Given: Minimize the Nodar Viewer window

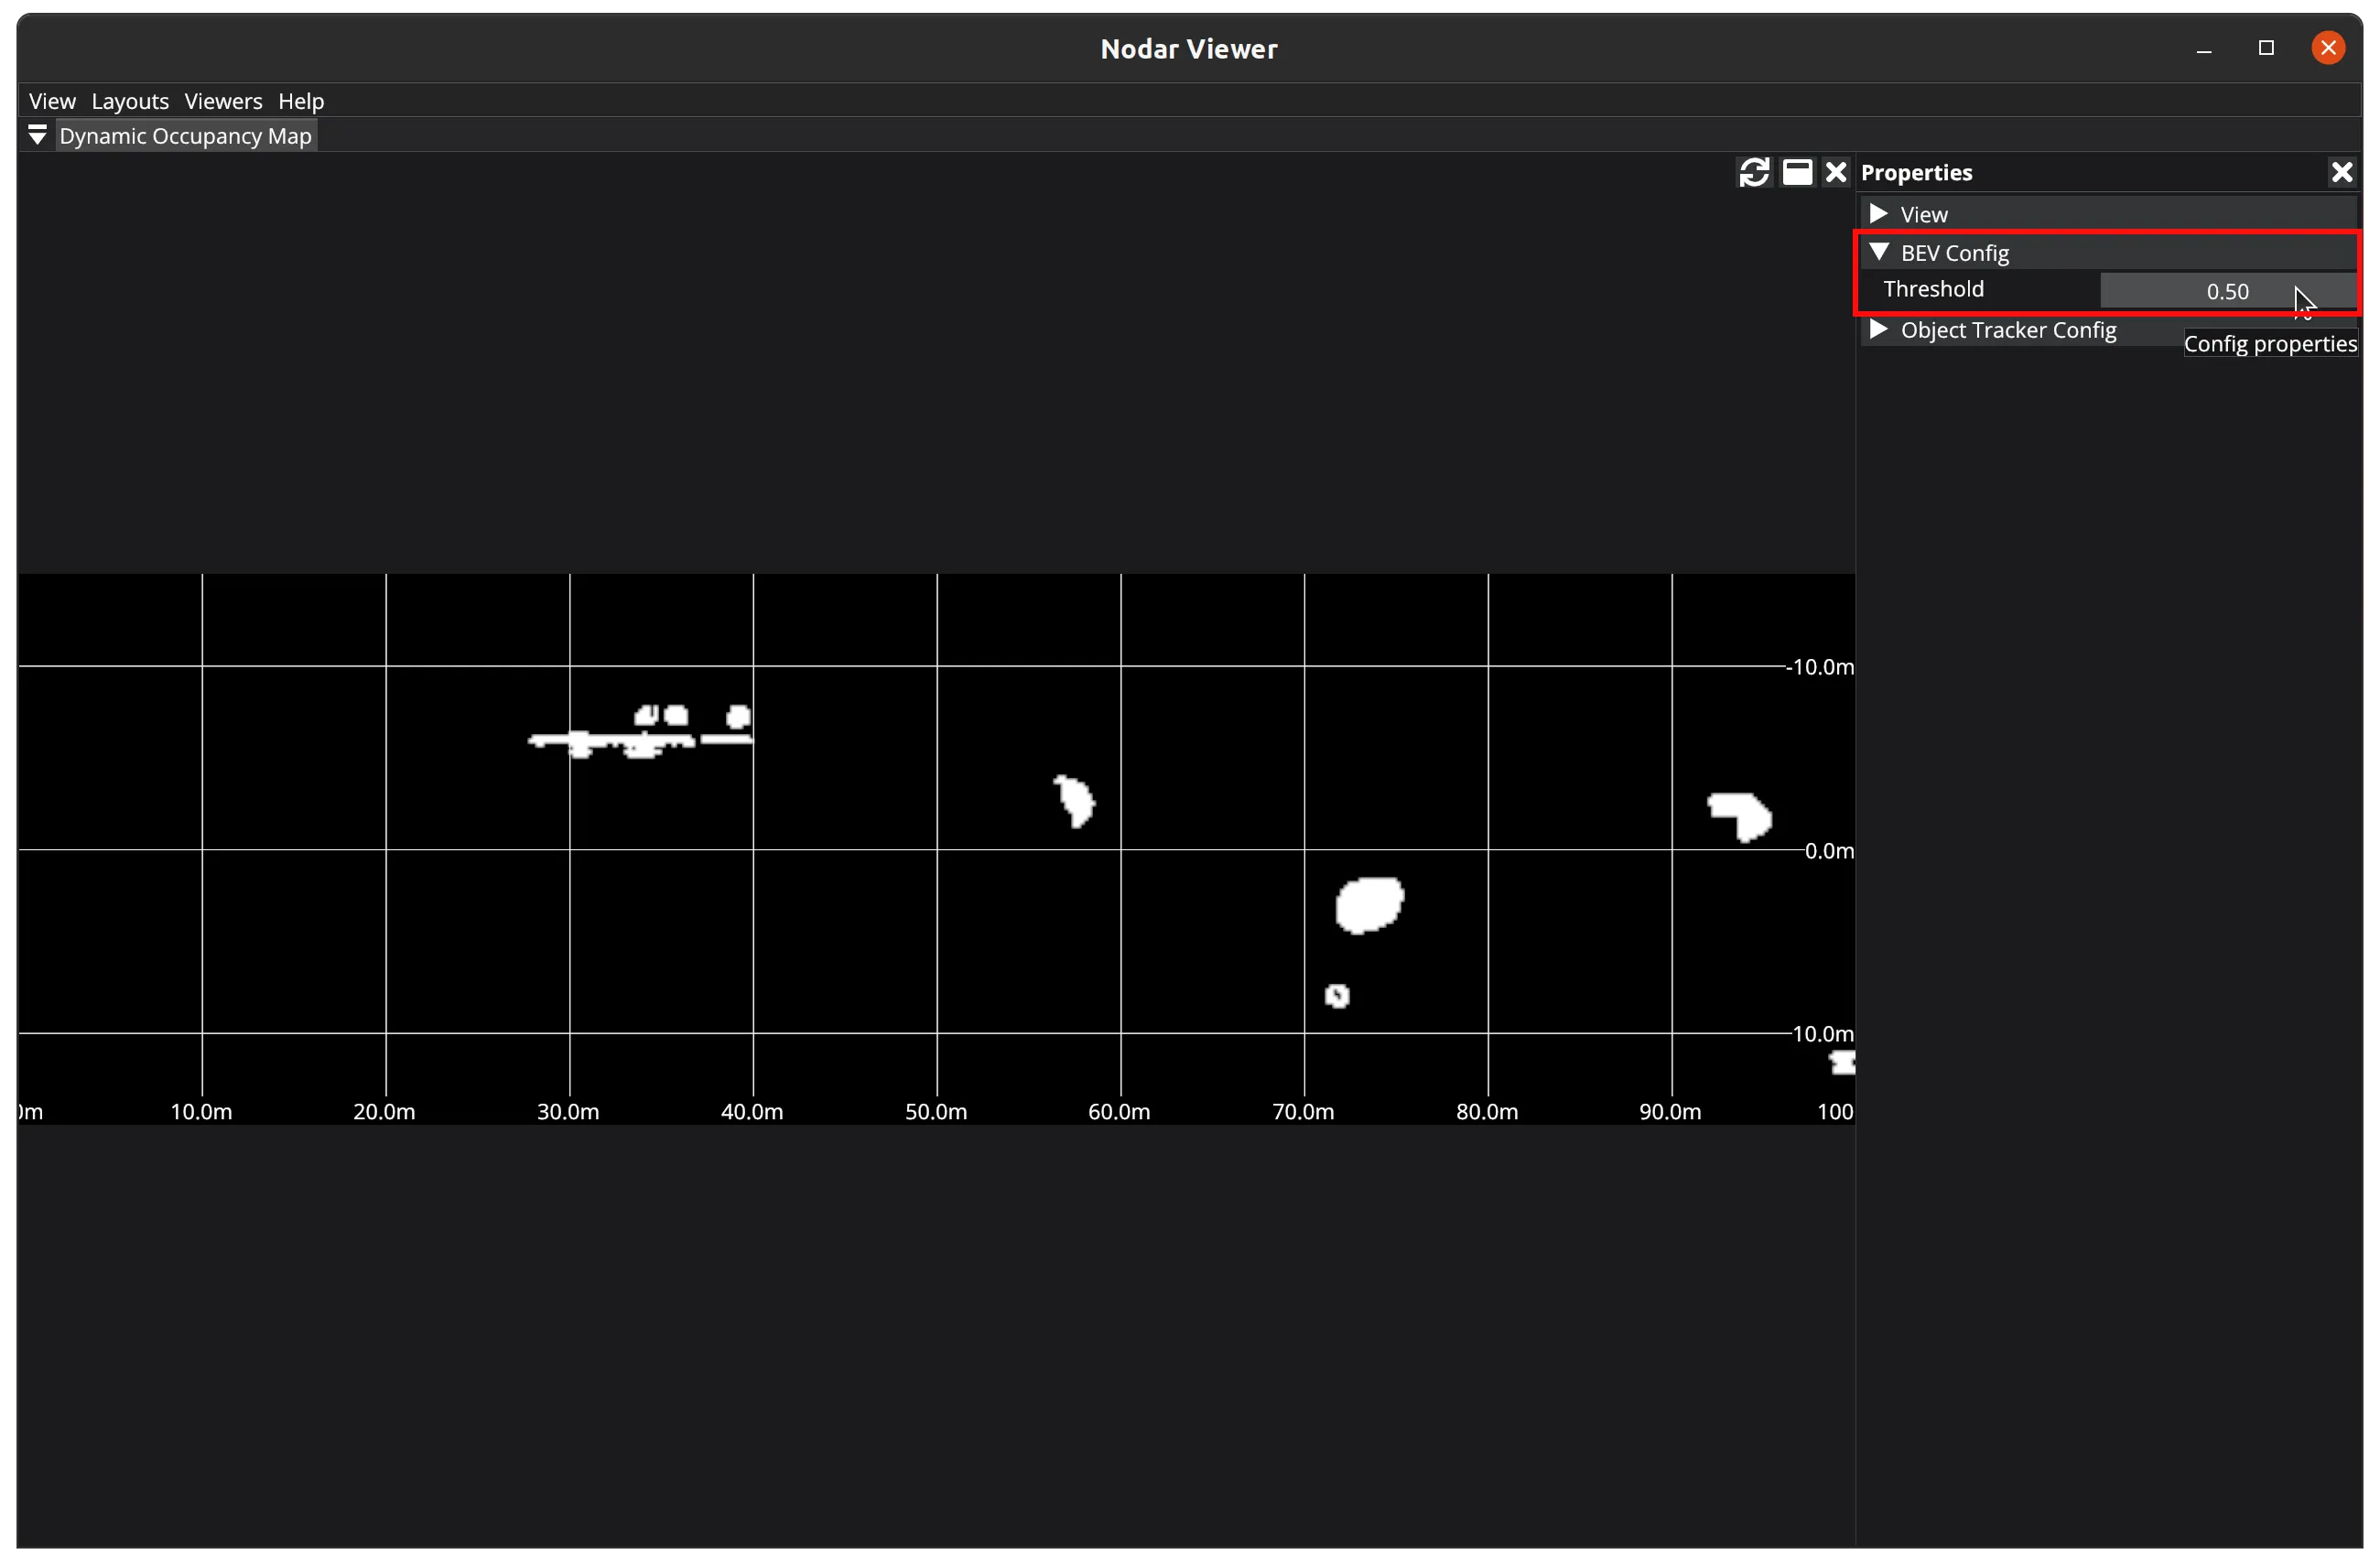Looking at the screenshot, I should (2204, 48).
